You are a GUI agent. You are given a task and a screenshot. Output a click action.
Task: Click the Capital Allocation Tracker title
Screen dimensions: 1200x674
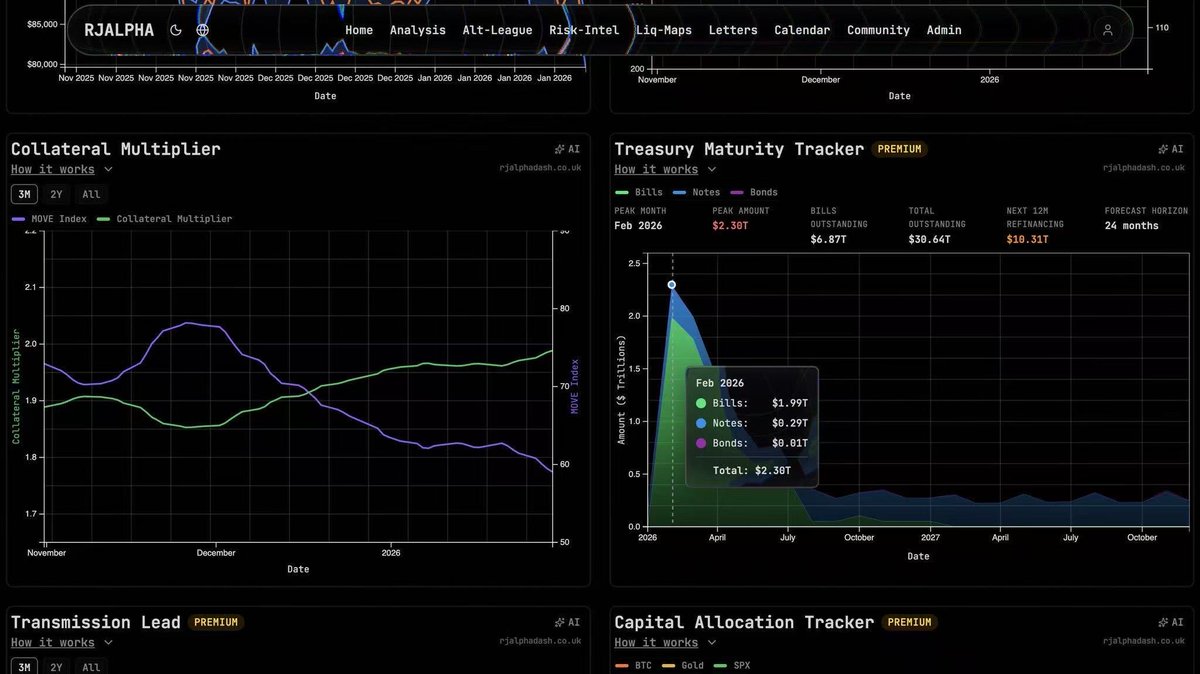[744, 622]
